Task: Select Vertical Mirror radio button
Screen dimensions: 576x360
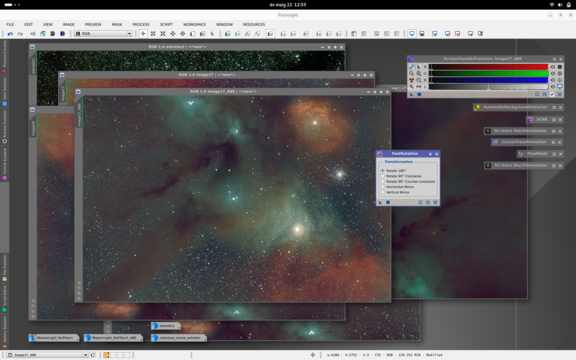Action: point(382,192)
